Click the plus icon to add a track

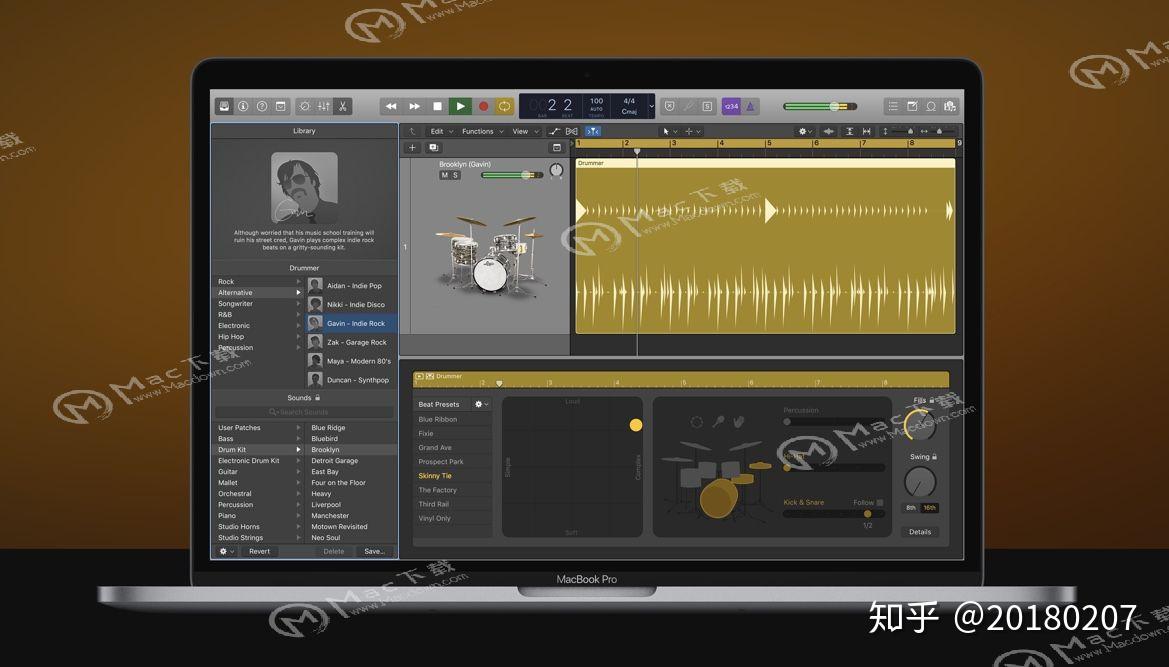[x=412, y=148]
